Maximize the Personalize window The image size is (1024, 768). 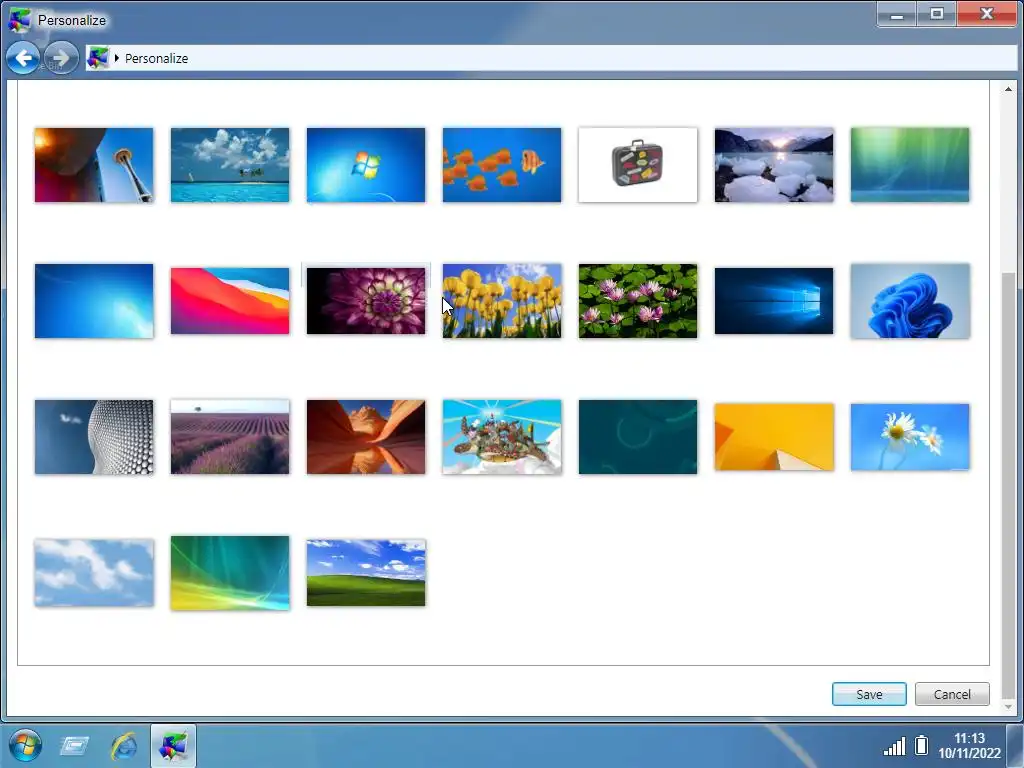[x=936, y=14]
